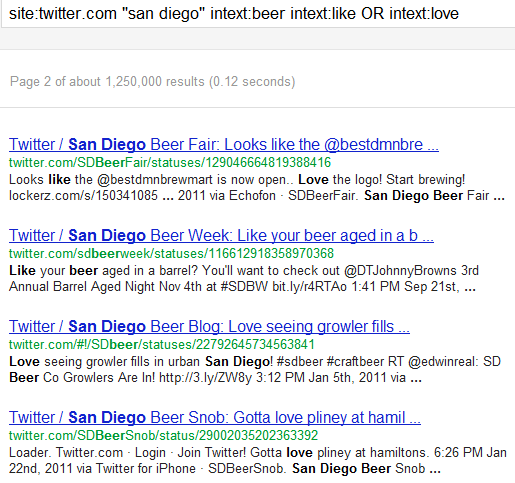The image size is (515, 483).
Task: Click the snippet about pliney at hamiltons
Action: coord(258,461)
